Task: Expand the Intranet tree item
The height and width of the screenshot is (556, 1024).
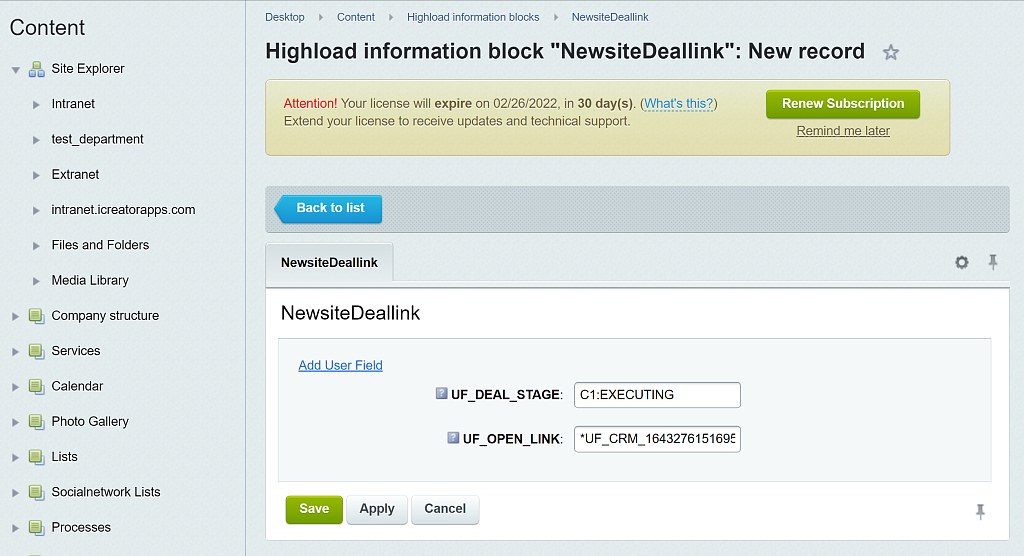Action: tap(37, 104)
